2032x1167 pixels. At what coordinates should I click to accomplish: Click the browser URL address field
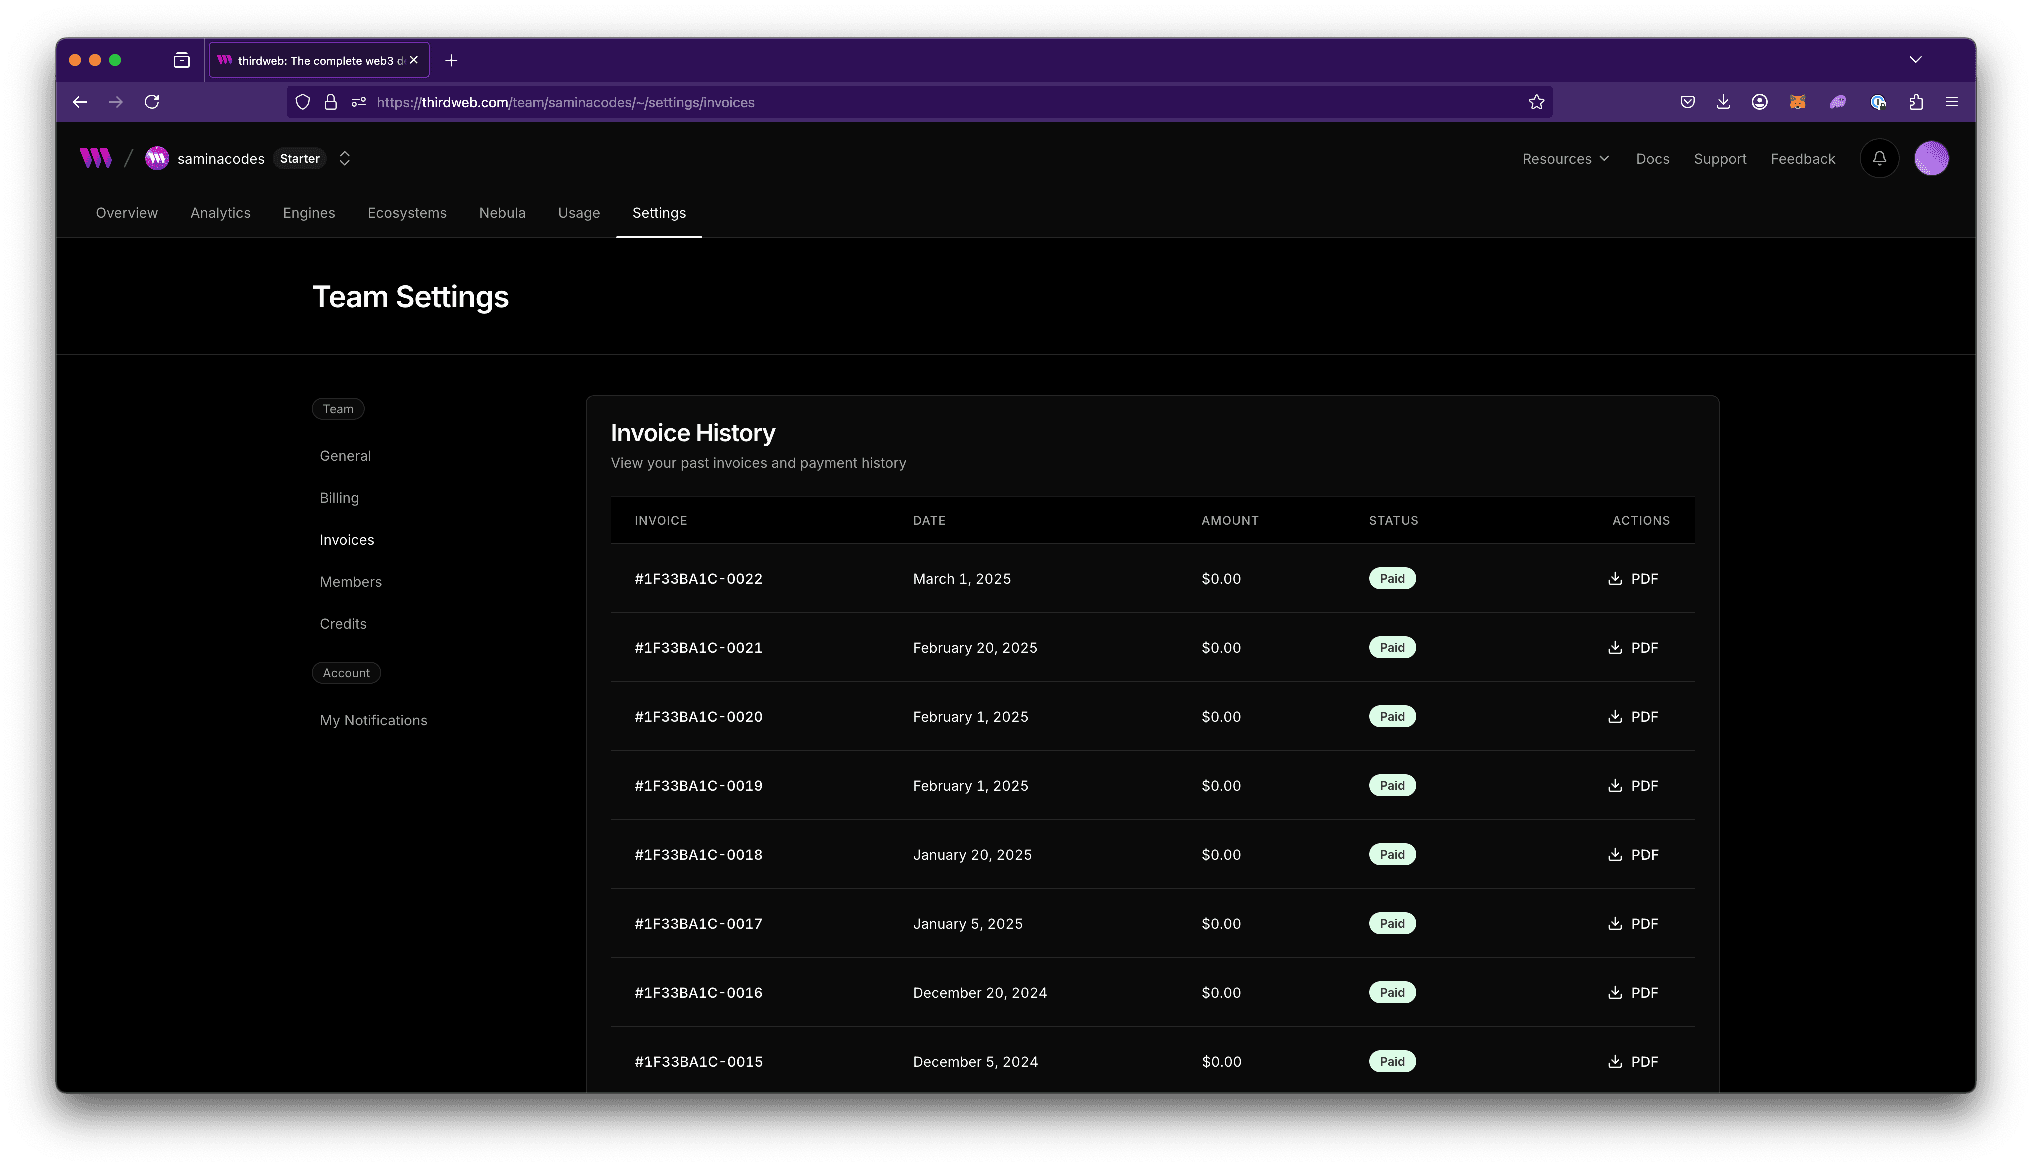(x=900, y=102)
